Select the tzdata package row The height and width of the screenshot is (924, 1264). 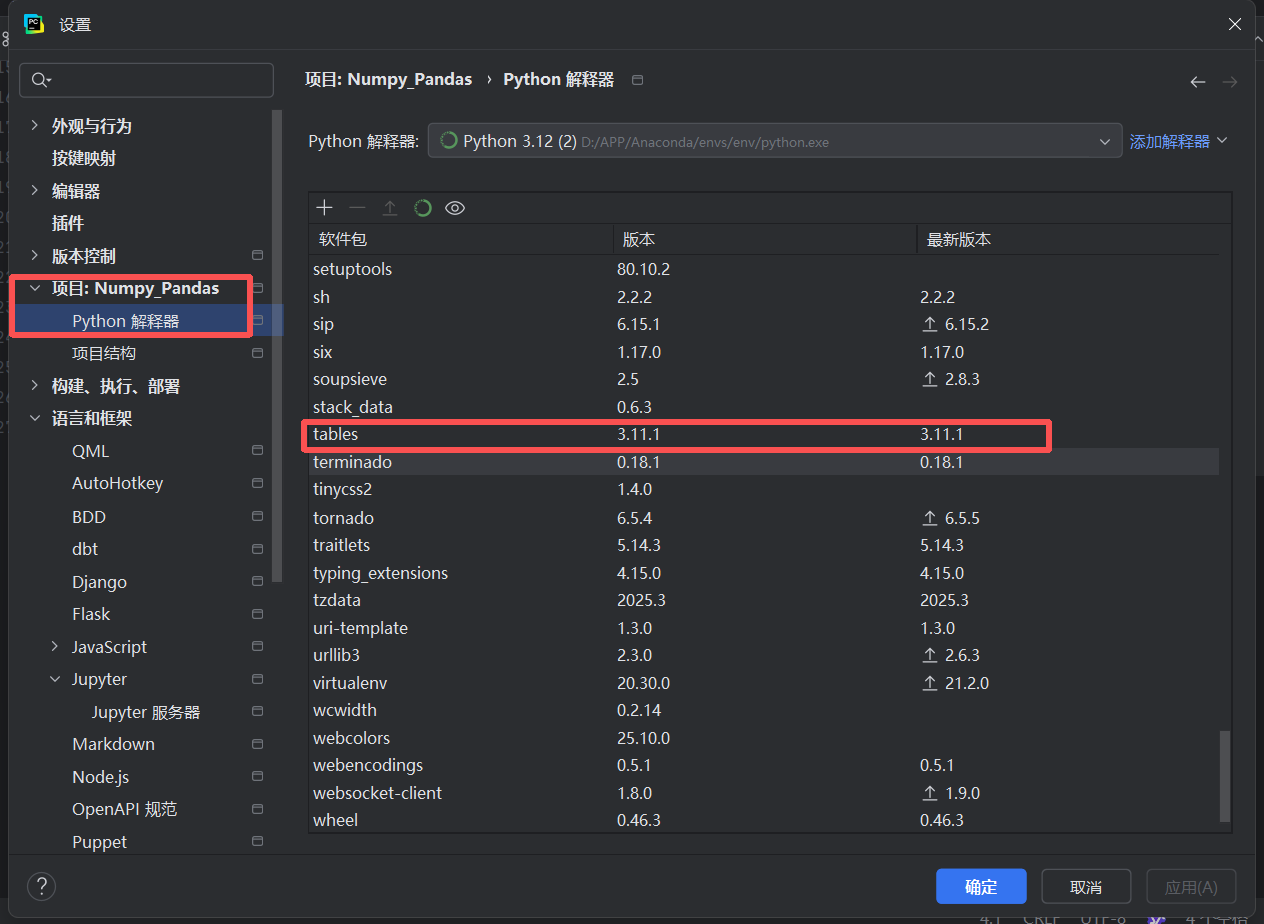tap(764, 600)
